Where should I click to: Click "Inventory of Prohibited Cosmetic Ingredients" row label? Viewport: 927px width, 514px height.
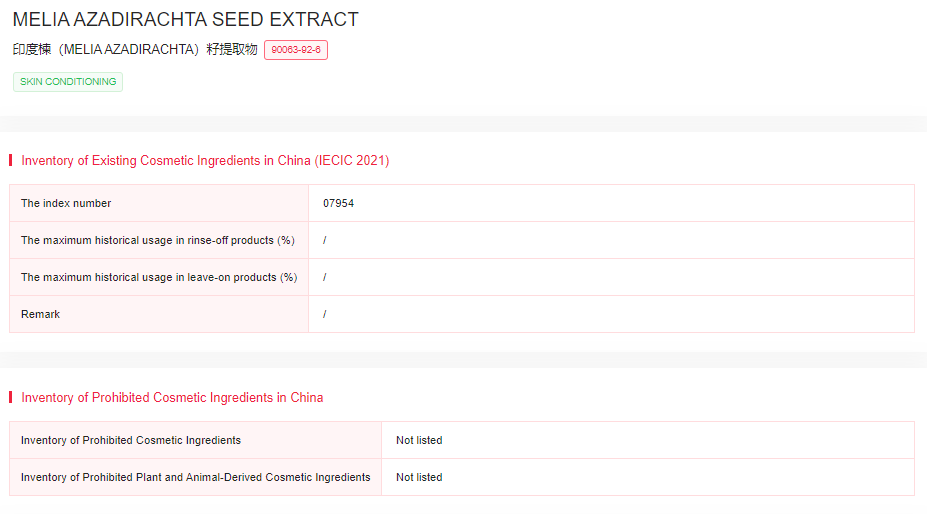pos(131,441)
